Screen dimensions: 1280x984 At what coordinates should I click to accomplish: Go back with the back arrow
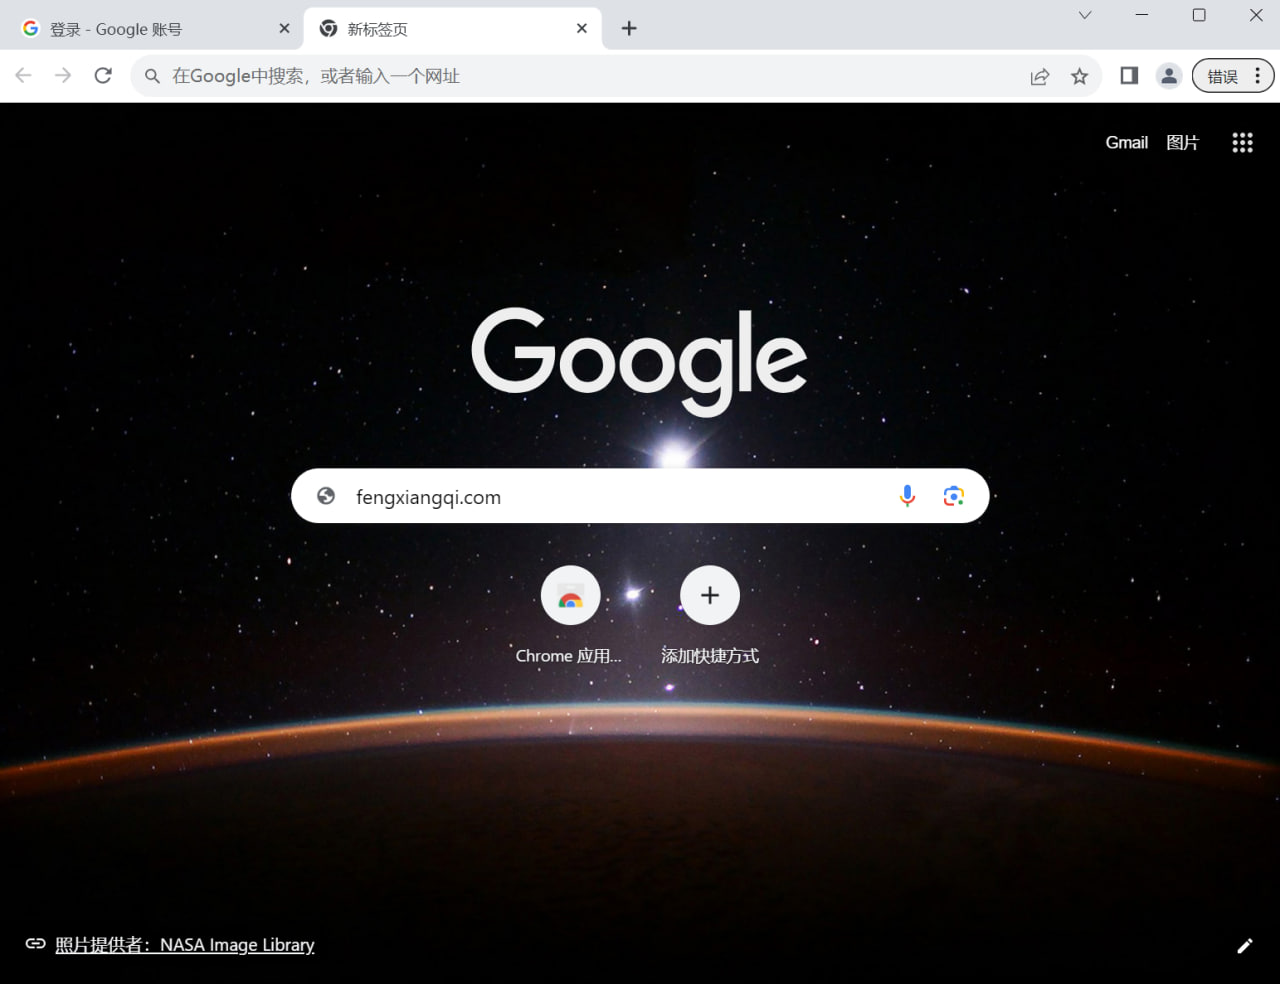(x=24, y=76)
